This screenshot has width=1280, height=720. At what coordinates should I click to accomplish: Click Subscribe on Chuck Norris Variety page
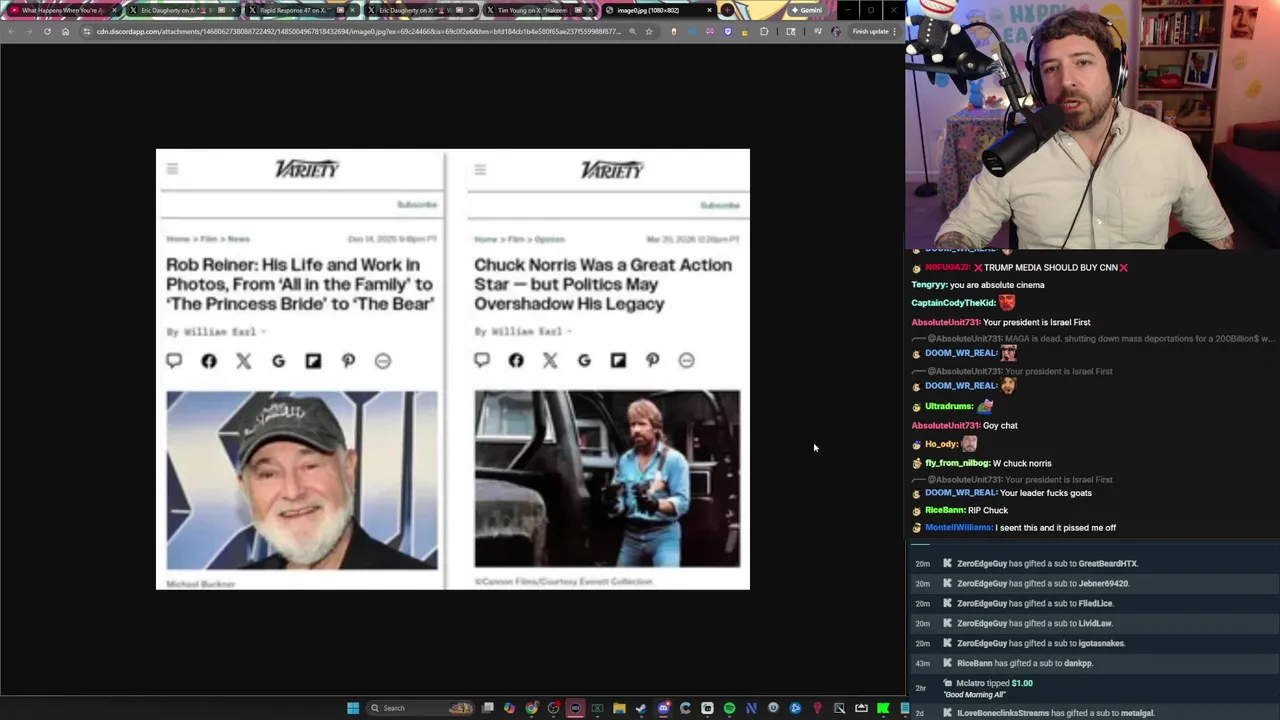coord(720,205)
